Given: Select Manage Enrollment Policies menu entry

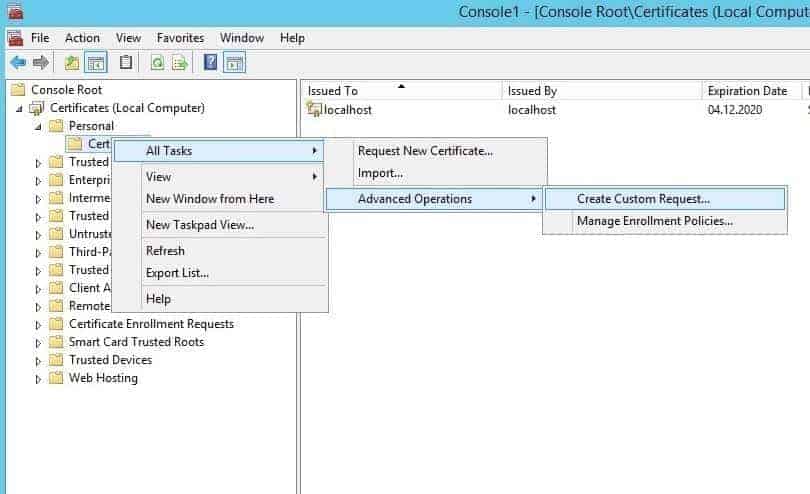Looking at the screenshot, I should pyautogui.click(x=654, y=221).
